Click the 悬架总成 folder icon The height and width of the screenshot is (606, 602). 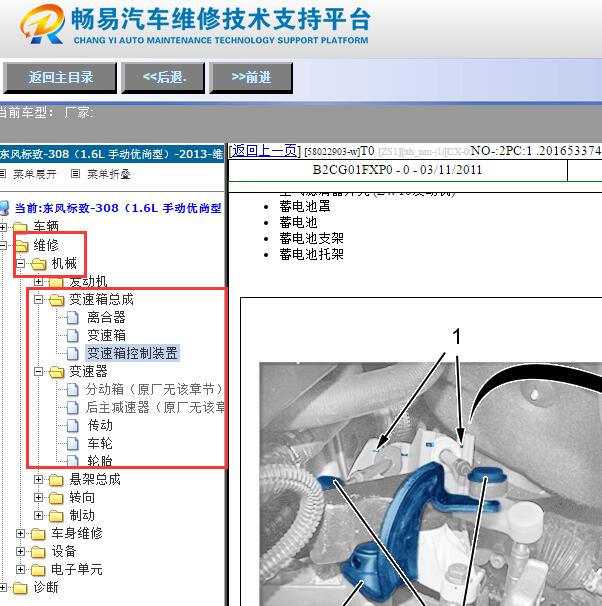56,480
